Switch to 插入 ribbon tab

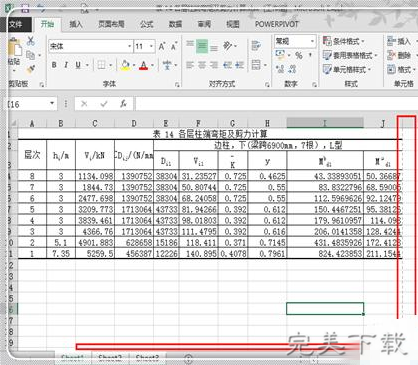click(76, 24)
